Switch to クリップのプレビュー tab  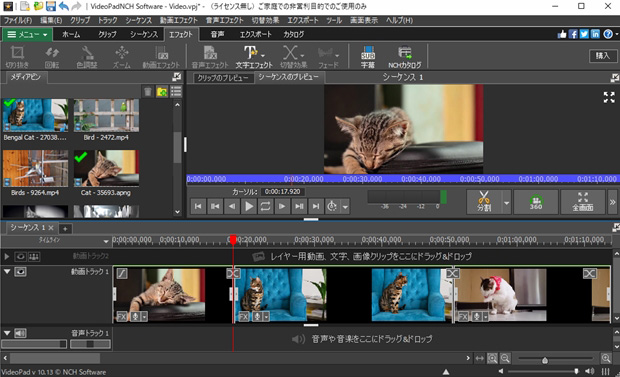223,78
